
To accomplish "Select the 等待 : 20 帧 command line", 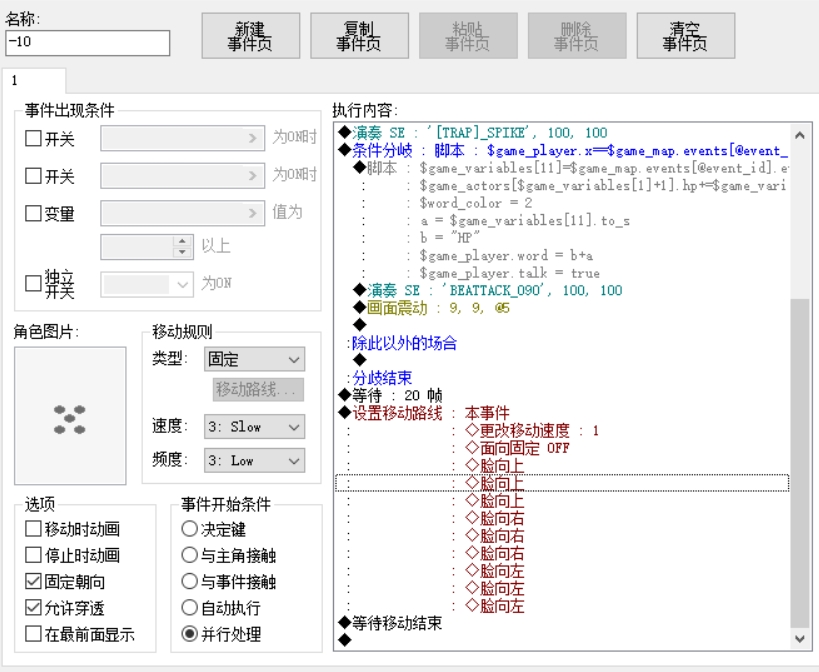I will 562,395.
